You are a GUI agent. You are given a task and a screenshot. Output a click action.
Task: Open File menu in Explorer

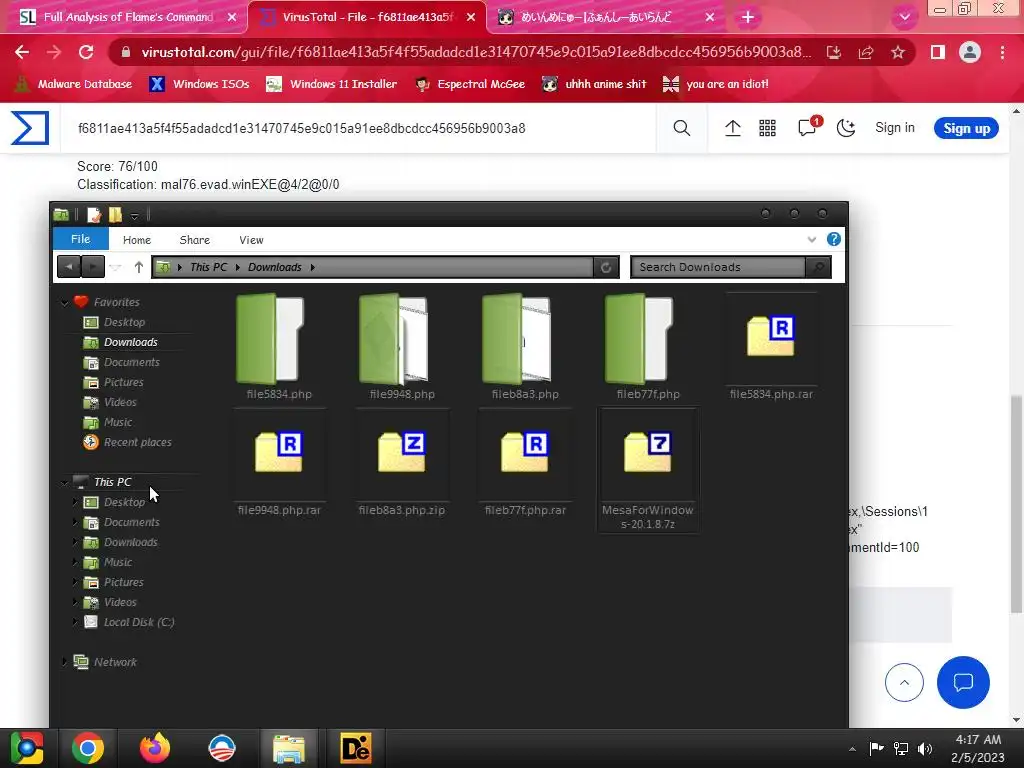click(x=80, y=239)
